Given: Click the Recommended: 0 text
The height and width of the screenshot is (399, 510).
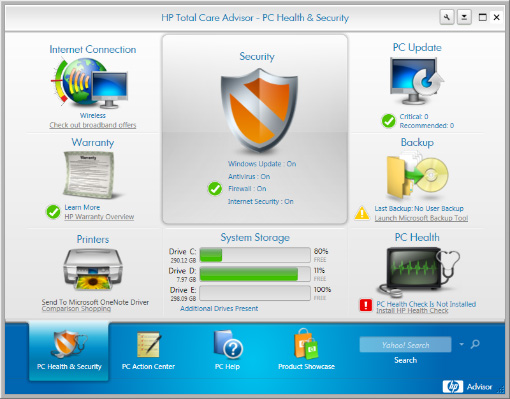Looking at the screenshot, I should [427, 125].
